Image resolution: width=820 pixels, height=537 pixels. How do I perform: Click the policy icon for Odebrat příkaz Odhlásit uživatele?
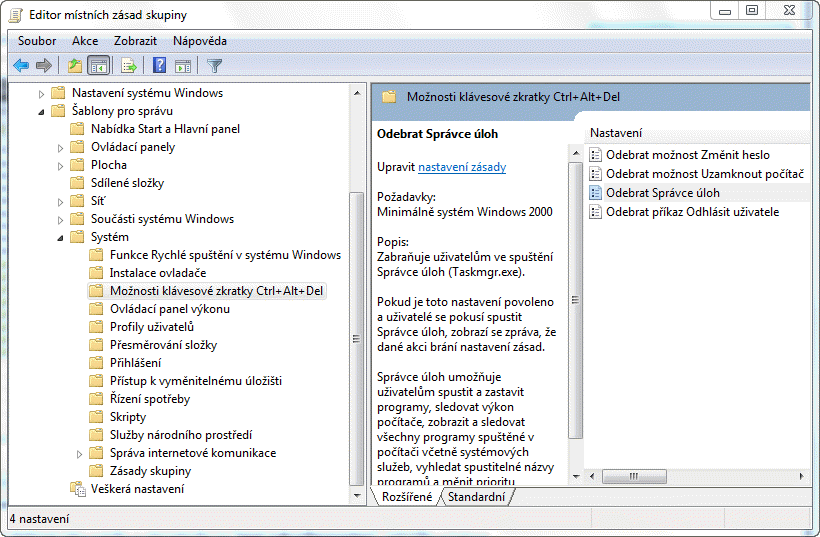pyautogui.click(x=595, y=212)
